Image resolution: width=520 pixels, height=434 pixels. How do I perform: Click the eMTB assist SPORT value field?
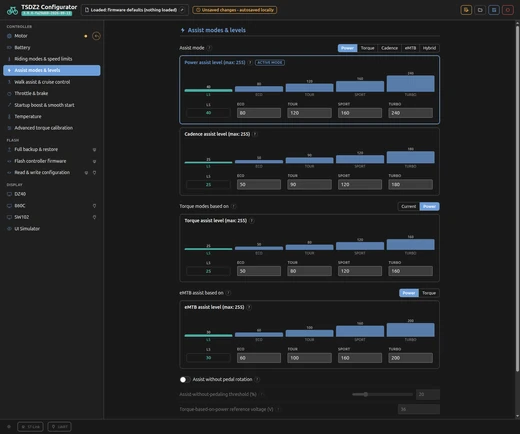coord(360,358)
